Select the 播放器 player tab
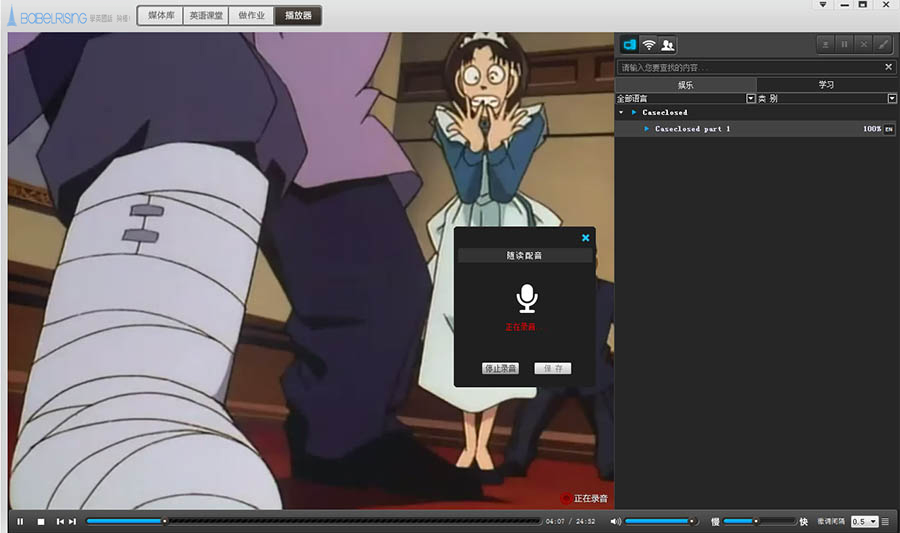 point(298,15)
